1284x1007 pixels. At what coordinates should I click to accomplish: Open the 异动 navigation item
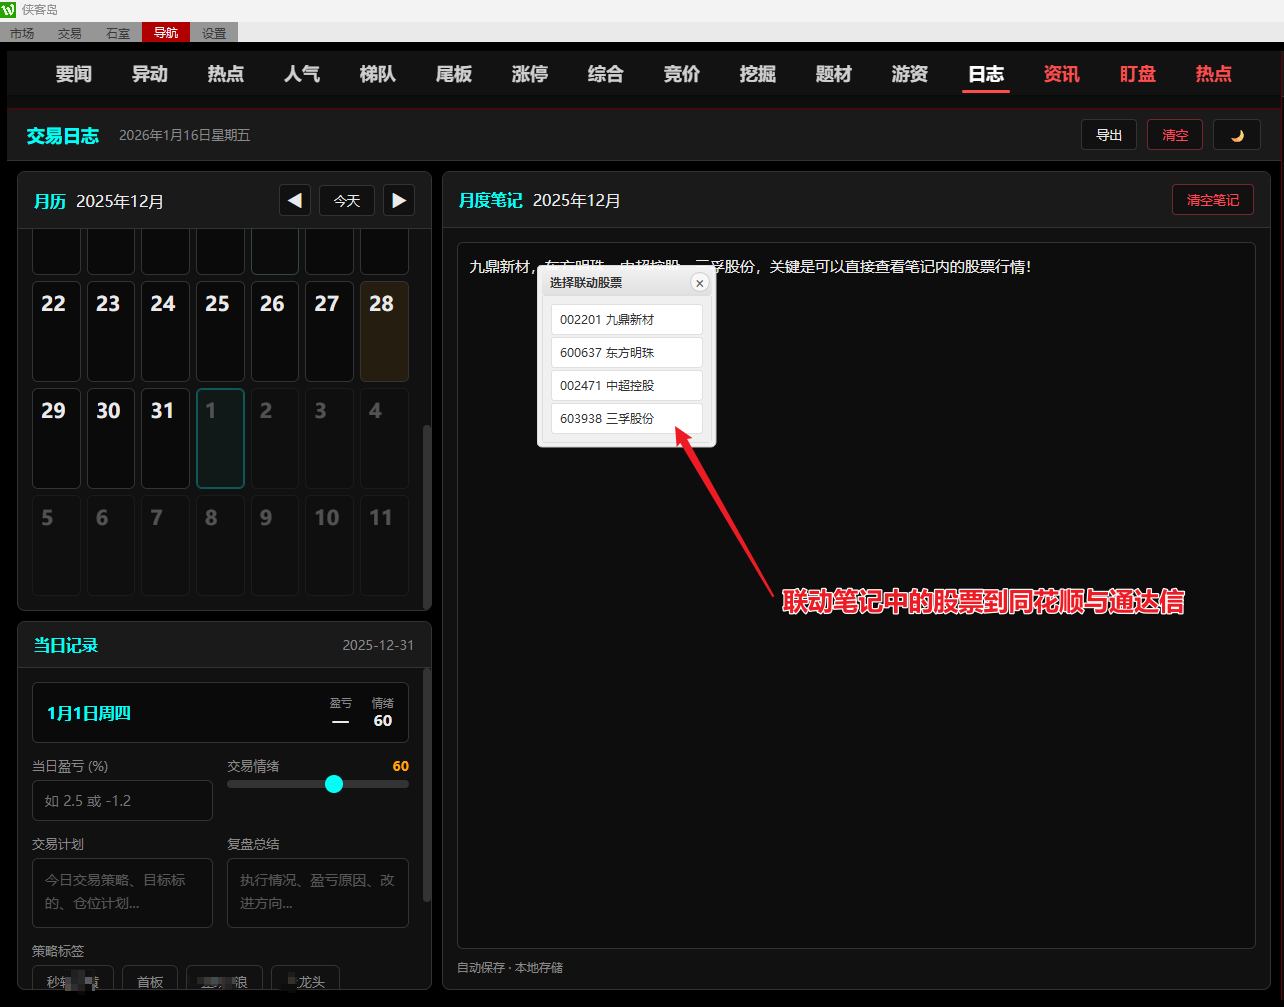(150, 74)
